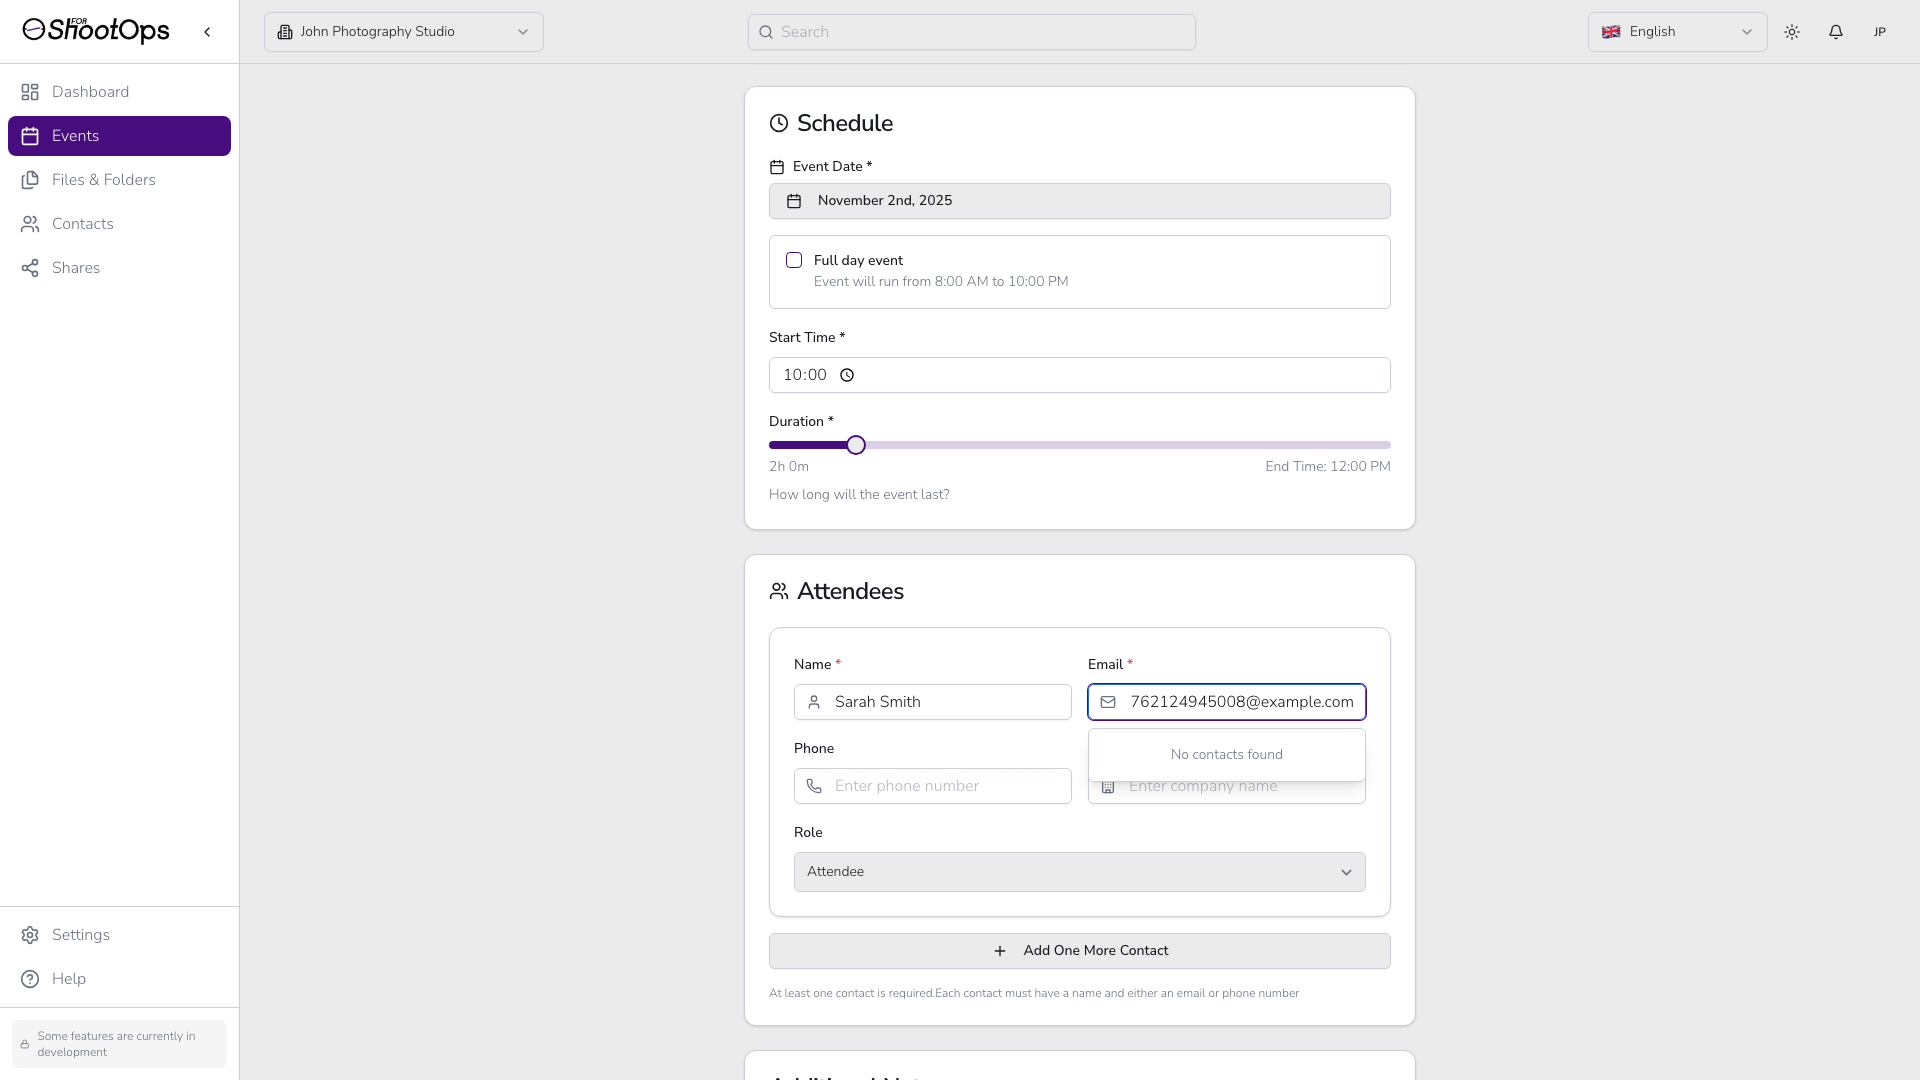Click the ShootOps logo
The width and height of the screenshot is (1920, 1080).
[96, 30]
